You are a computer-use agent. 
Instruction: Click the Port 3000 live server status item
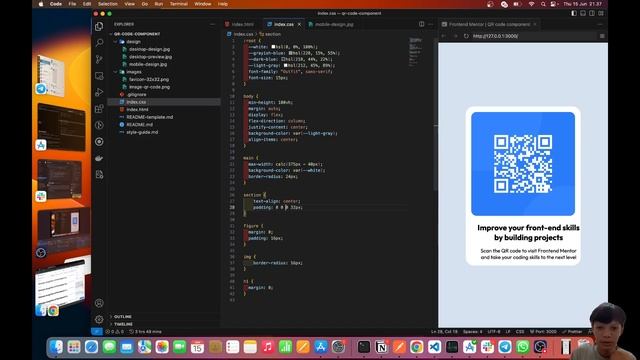pyautogui.click(x=543, y=332)
